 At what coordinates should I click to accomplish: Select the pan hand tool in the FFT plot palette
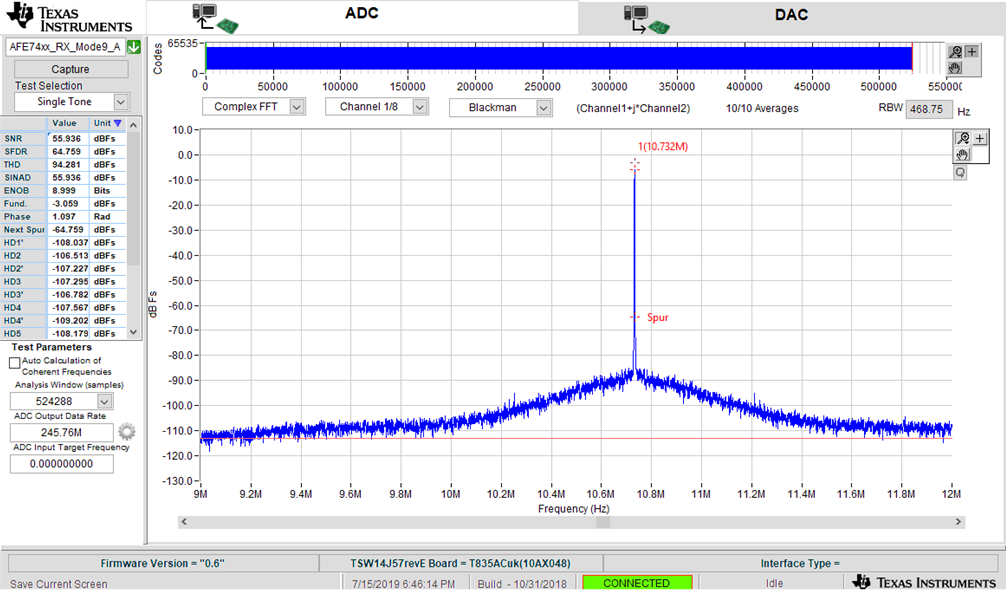pos(963,155)
